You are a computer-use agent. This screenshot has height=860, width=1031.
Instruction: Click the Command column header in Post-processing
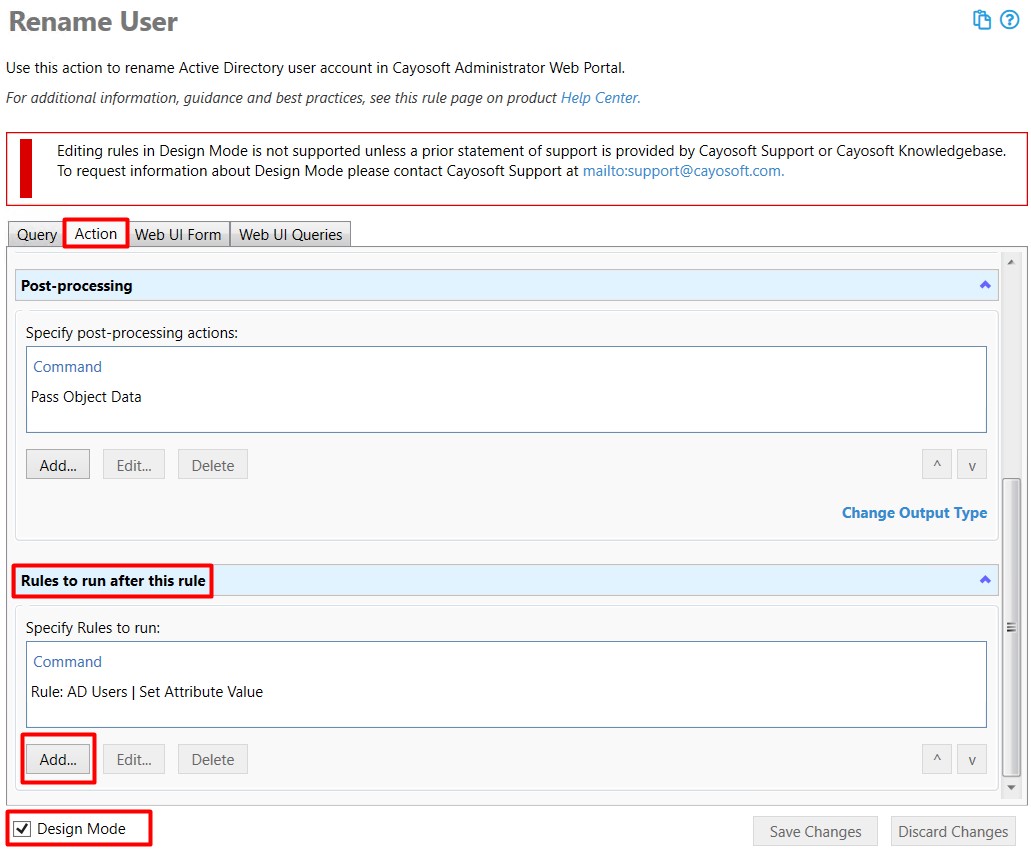coord(68,367)
